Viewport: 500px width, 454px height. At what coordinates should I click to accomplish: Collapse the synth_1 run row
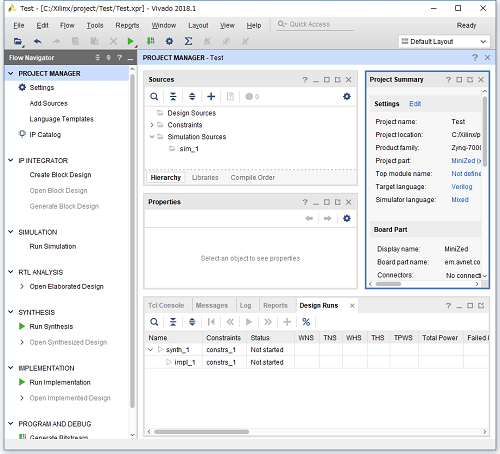(x=150, y=350)
